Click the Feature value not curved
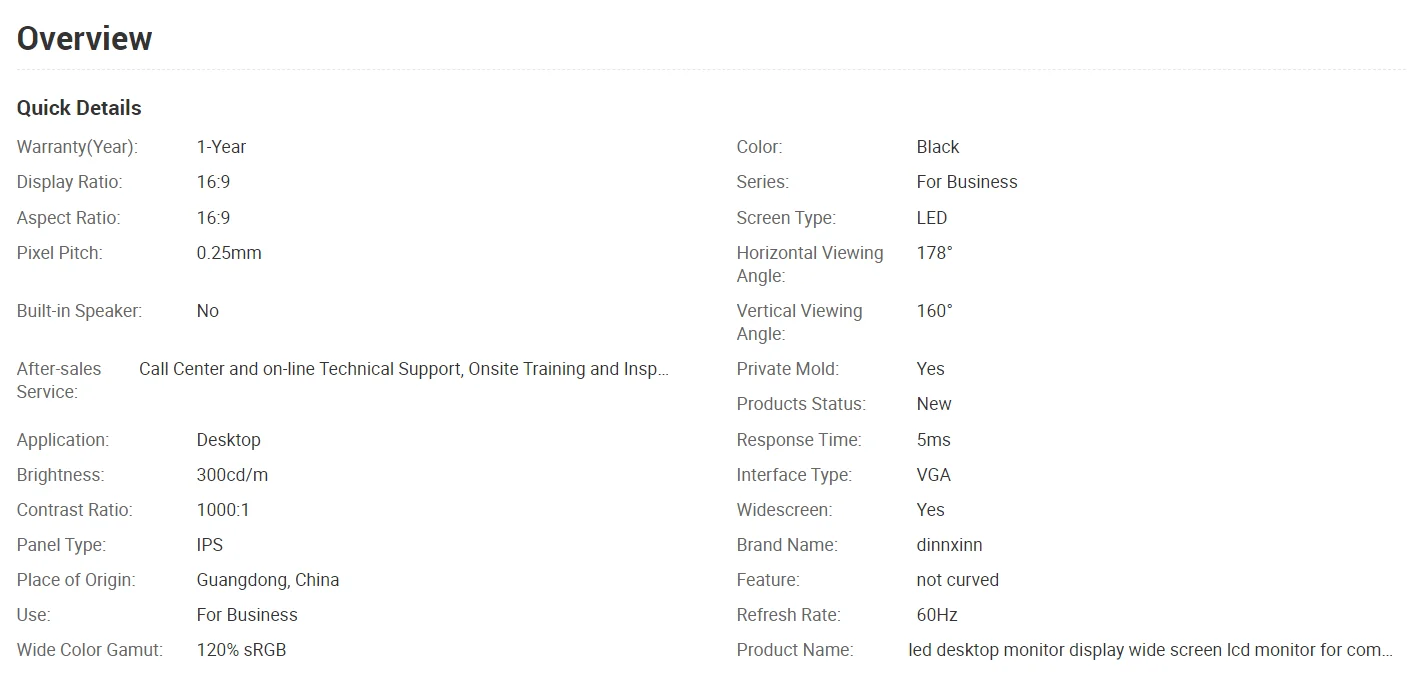 click(x=958, y=580)
